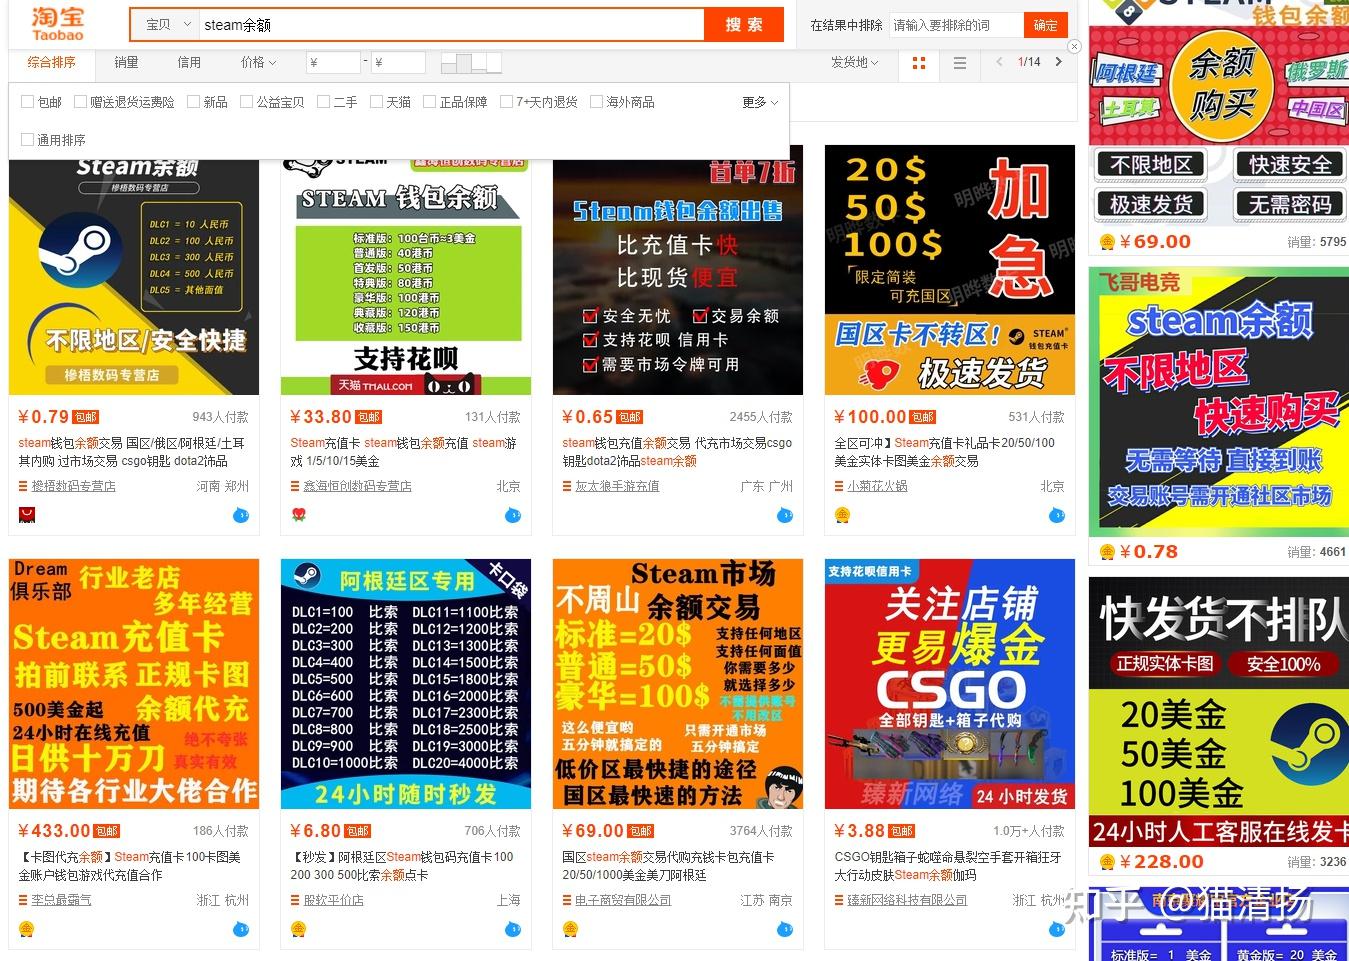This screenshot has width=1349, height=961.
Task: Open shop link 小菊花火锅
Action: [x=877, y=486]
